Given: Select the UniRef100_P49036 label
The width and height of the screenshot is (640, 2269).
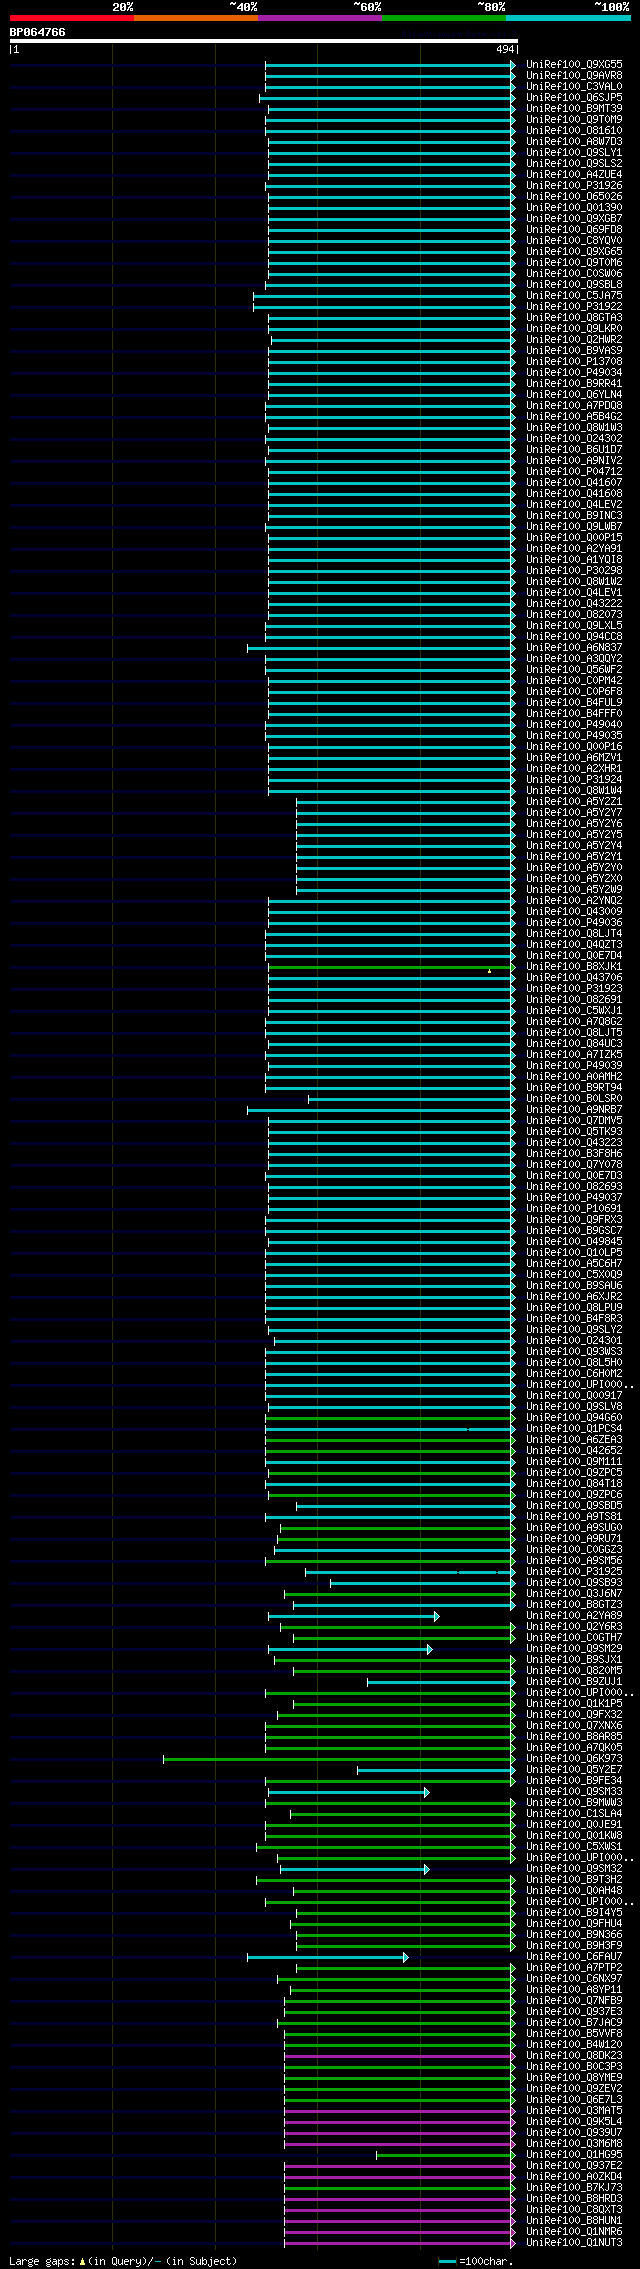Looking at the screenshot, I should (x=574, y=922).
